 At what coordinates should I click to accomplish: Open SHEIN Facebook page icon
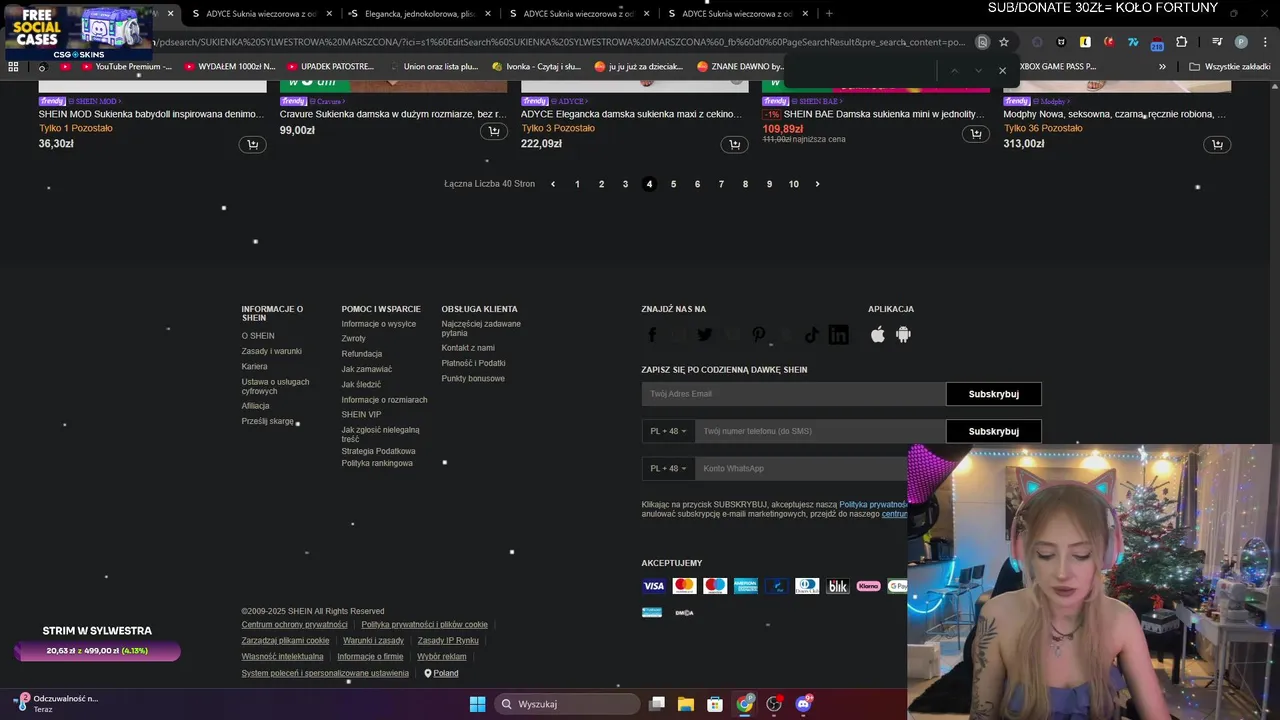pyautogui.click(x=652, y=335)
